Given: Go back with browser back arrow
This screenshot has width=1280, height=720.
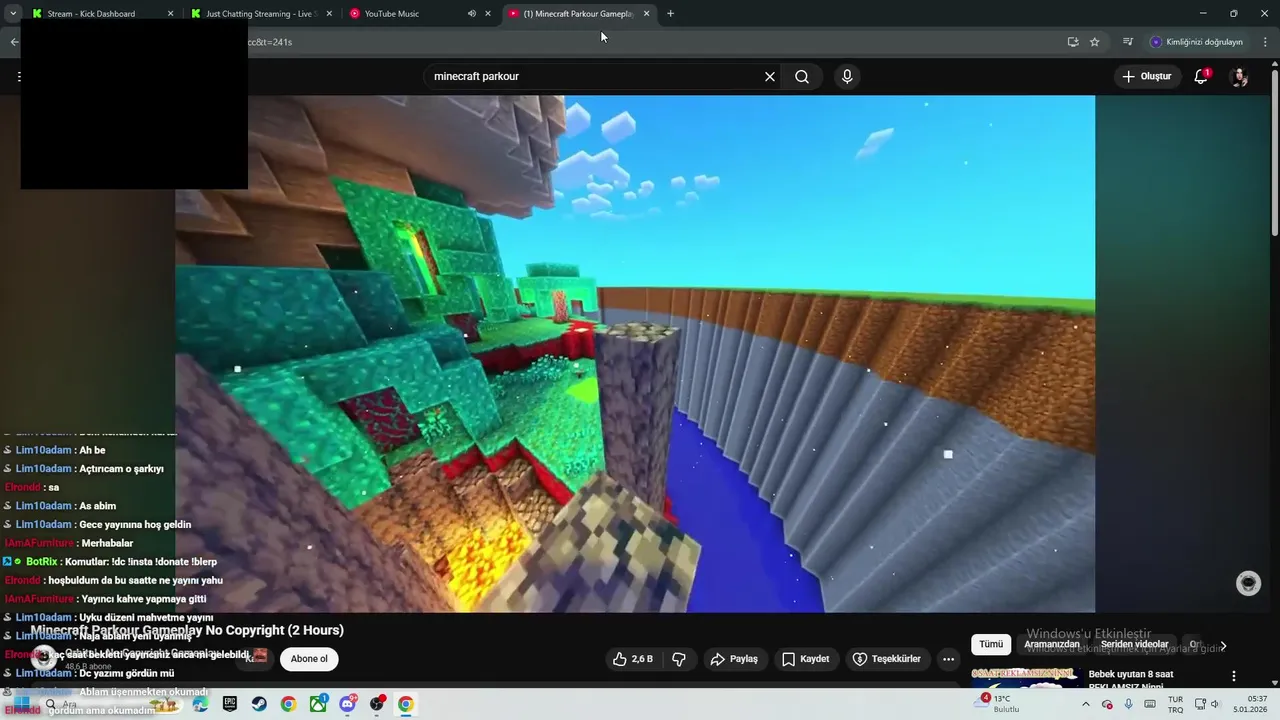Looking at the screenshot, I should coord(14,42).
